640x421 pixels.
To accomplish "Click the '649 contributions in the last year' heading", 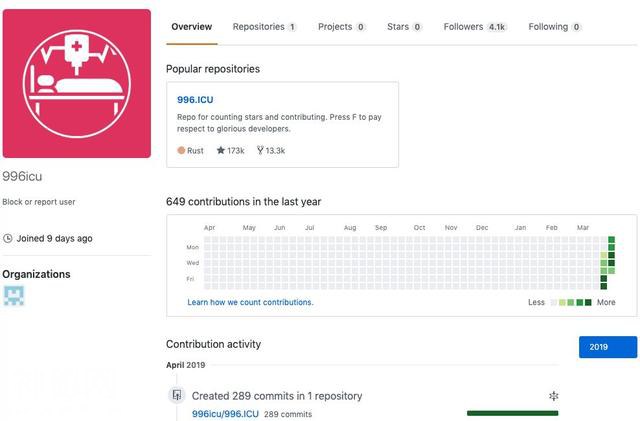I will [244, 202].
